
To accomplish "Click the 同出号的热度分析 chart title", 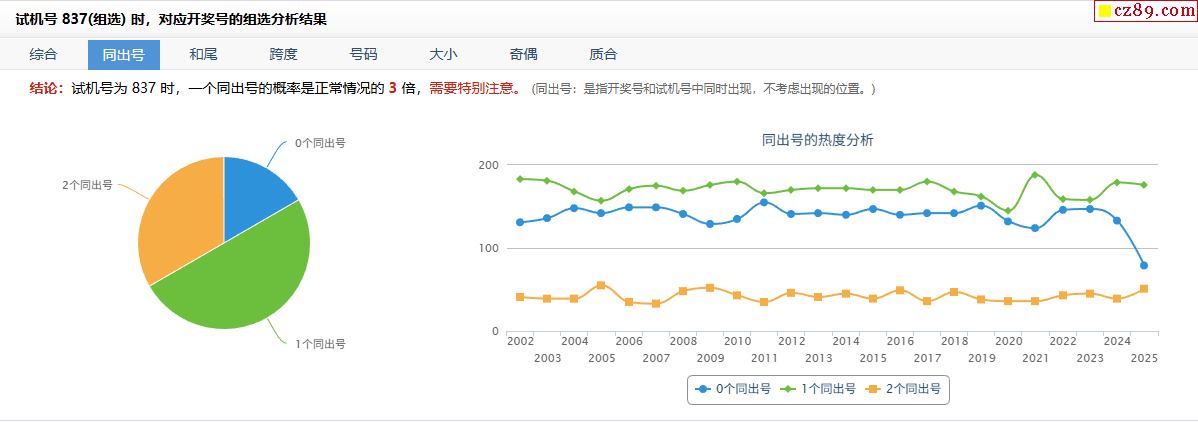I will pos(817,140).
